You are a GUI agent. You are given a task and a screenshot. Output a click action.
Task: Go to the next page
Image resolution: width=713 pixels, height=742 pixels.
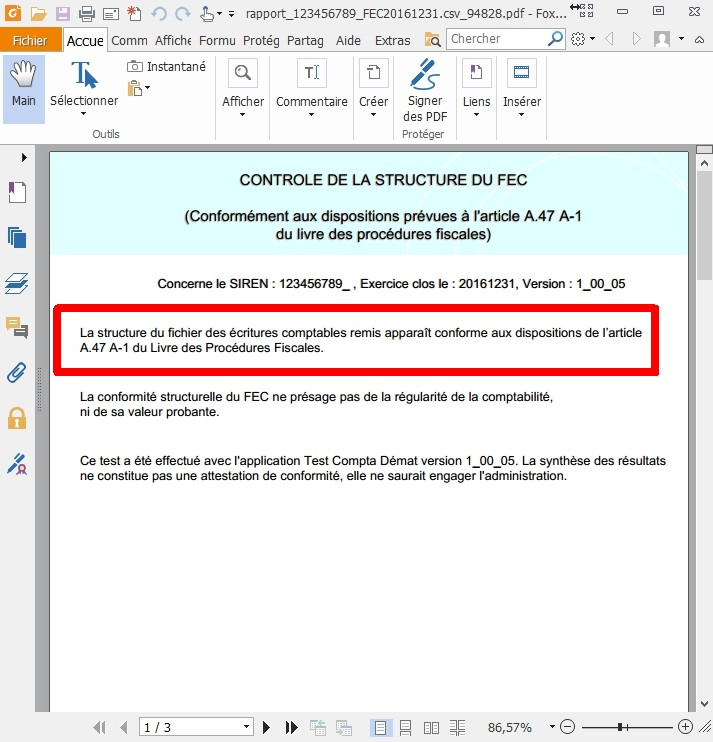tap(266, 727)
